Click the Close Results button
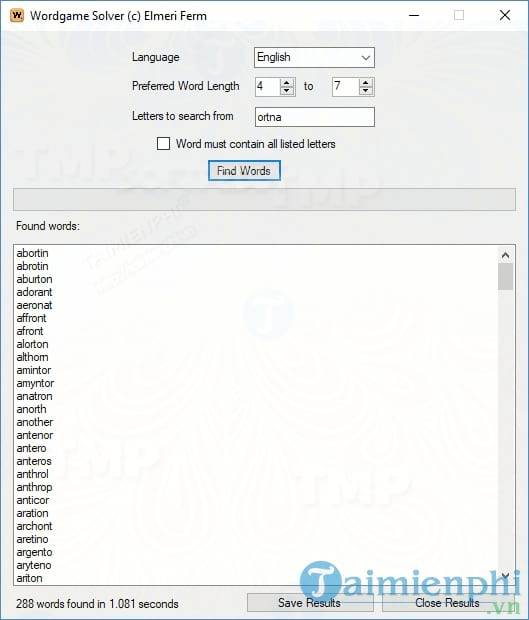Viewport: 529px width, 620px height. click(x=448, y=603)
